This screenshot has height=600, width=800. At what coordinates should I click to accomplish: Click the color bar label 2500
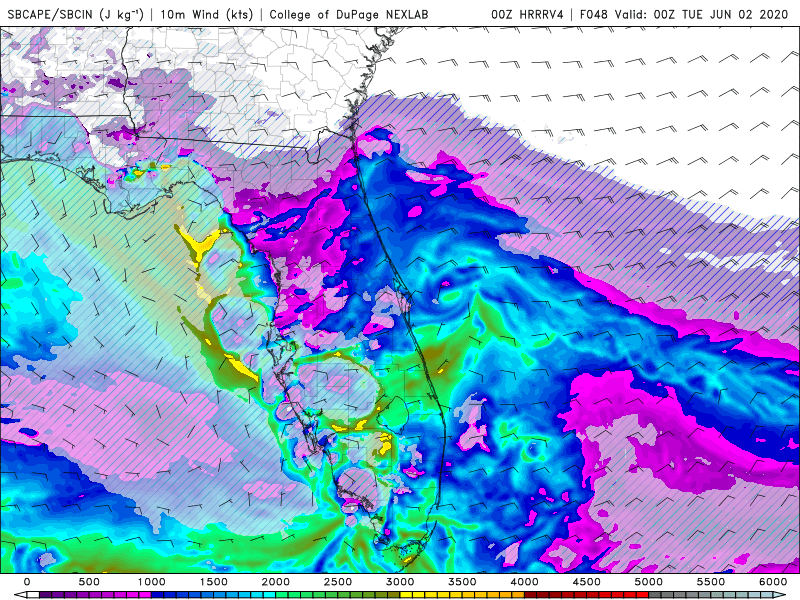point(338,582)
